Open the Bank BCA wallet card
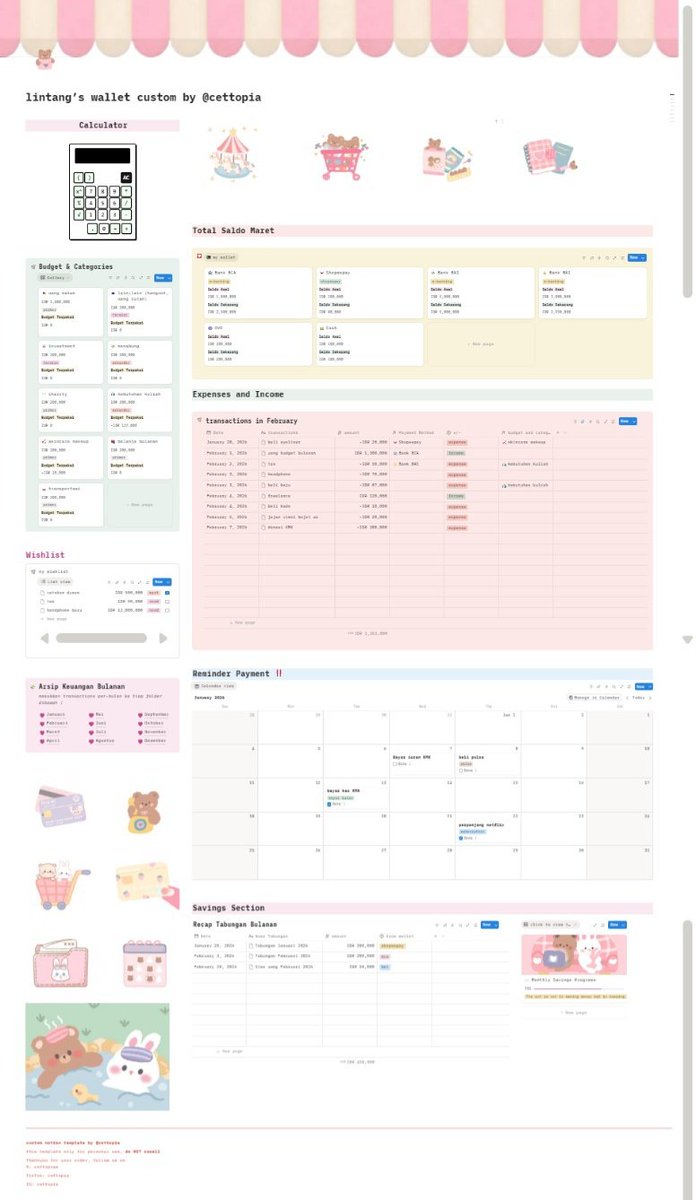Viewport: 696px width, 1200px height. (x=260, y=292)
